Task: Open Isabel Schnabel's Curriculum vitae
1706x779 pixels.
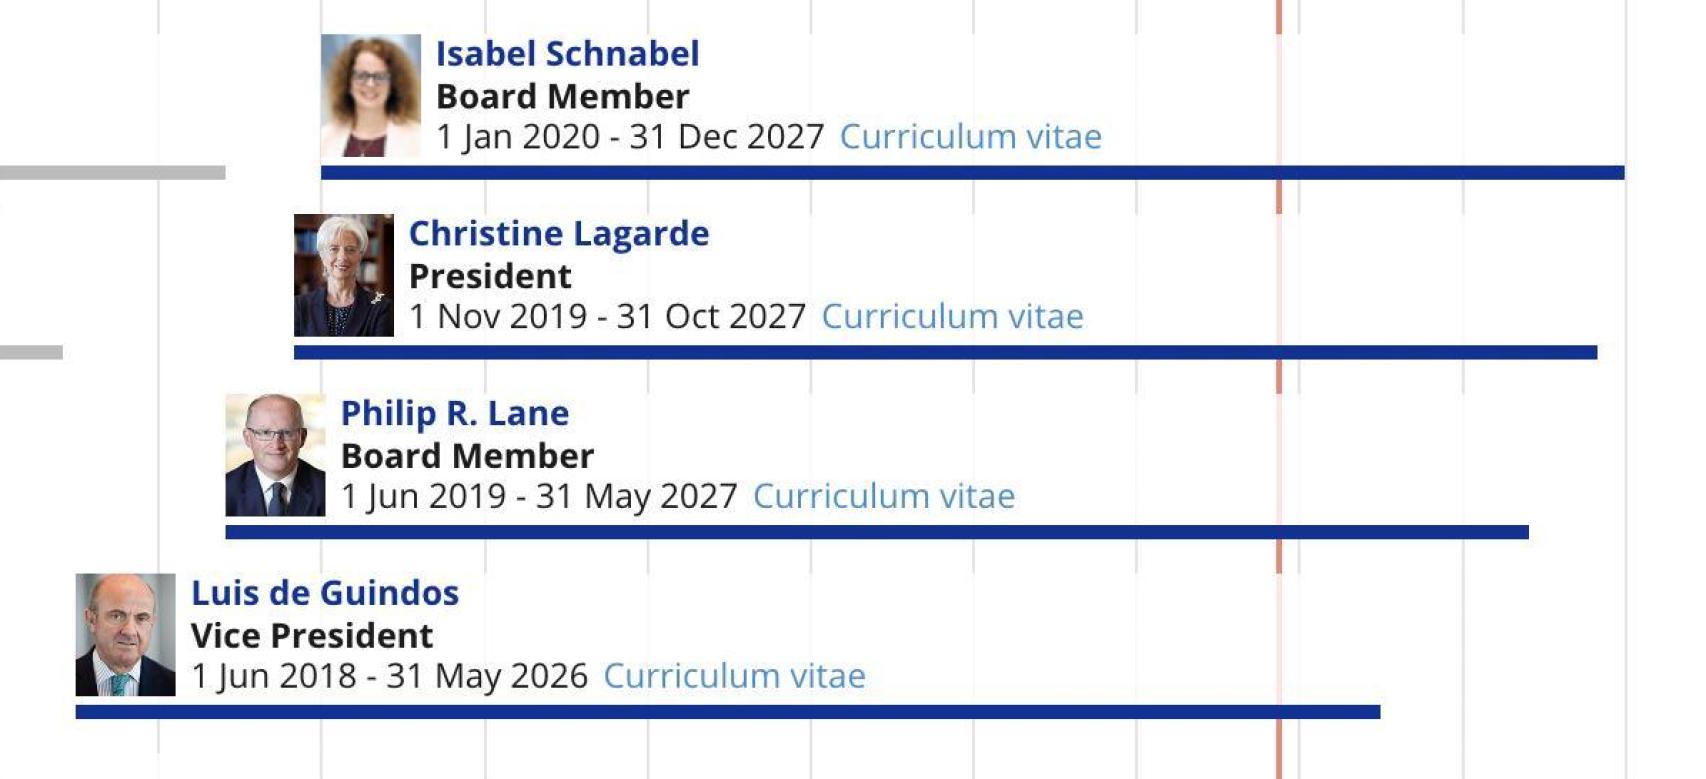Action: click(971, 137)
